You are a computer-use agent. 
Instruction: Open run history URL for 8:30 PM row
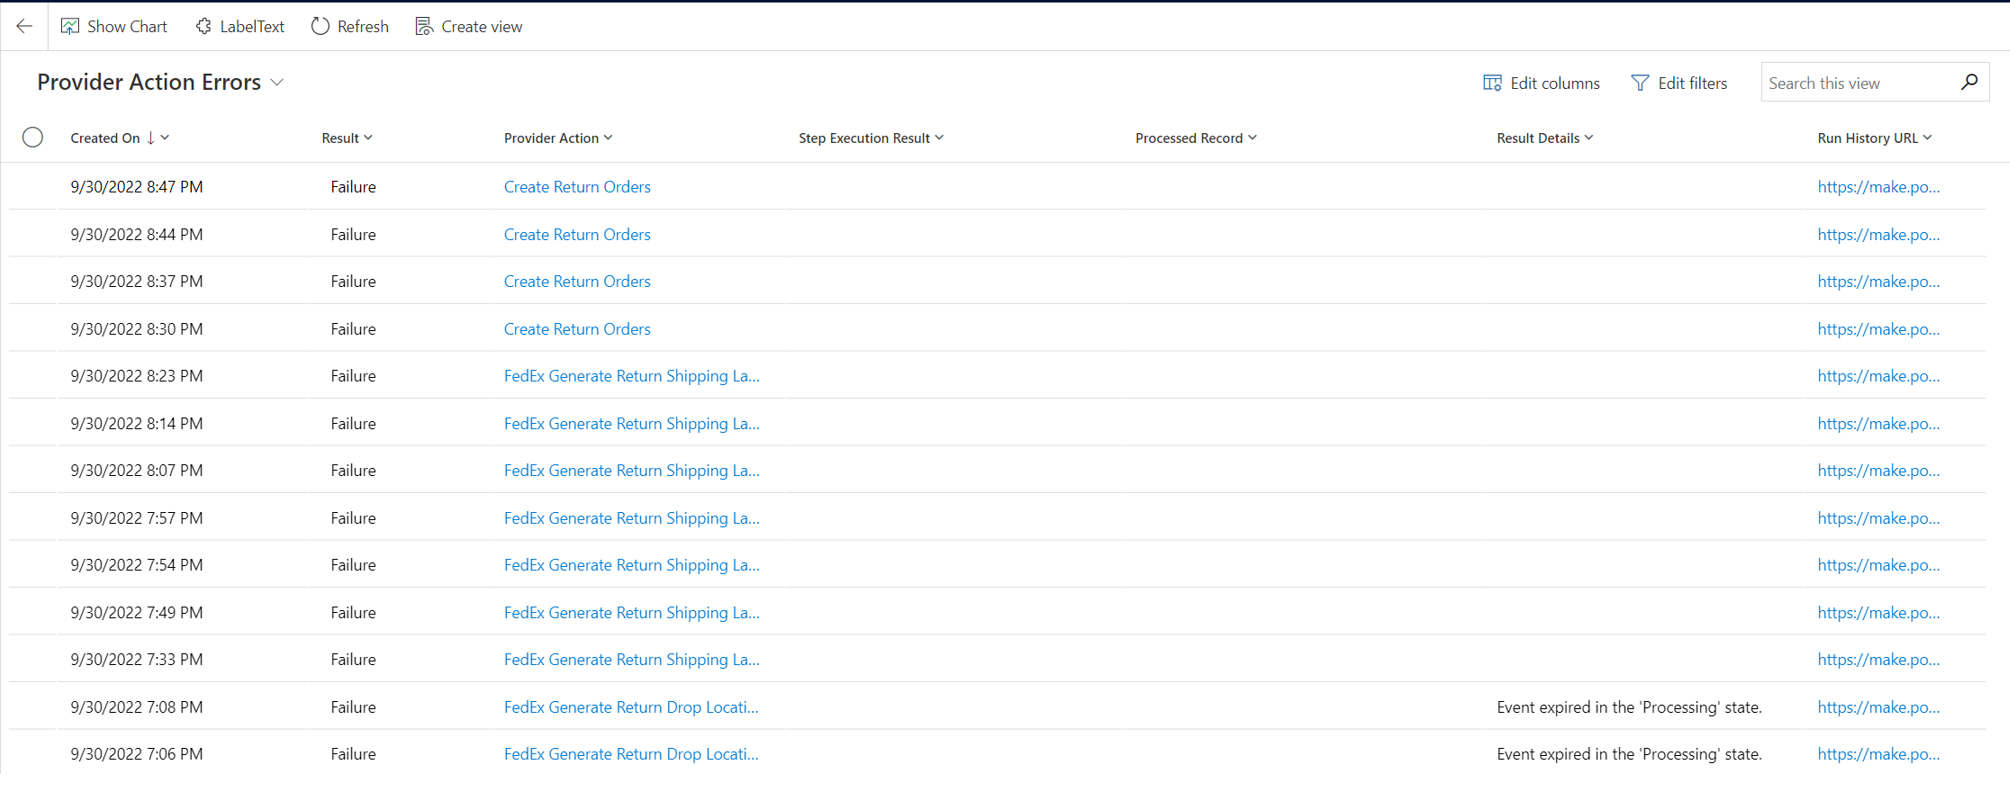(1879, 329)
